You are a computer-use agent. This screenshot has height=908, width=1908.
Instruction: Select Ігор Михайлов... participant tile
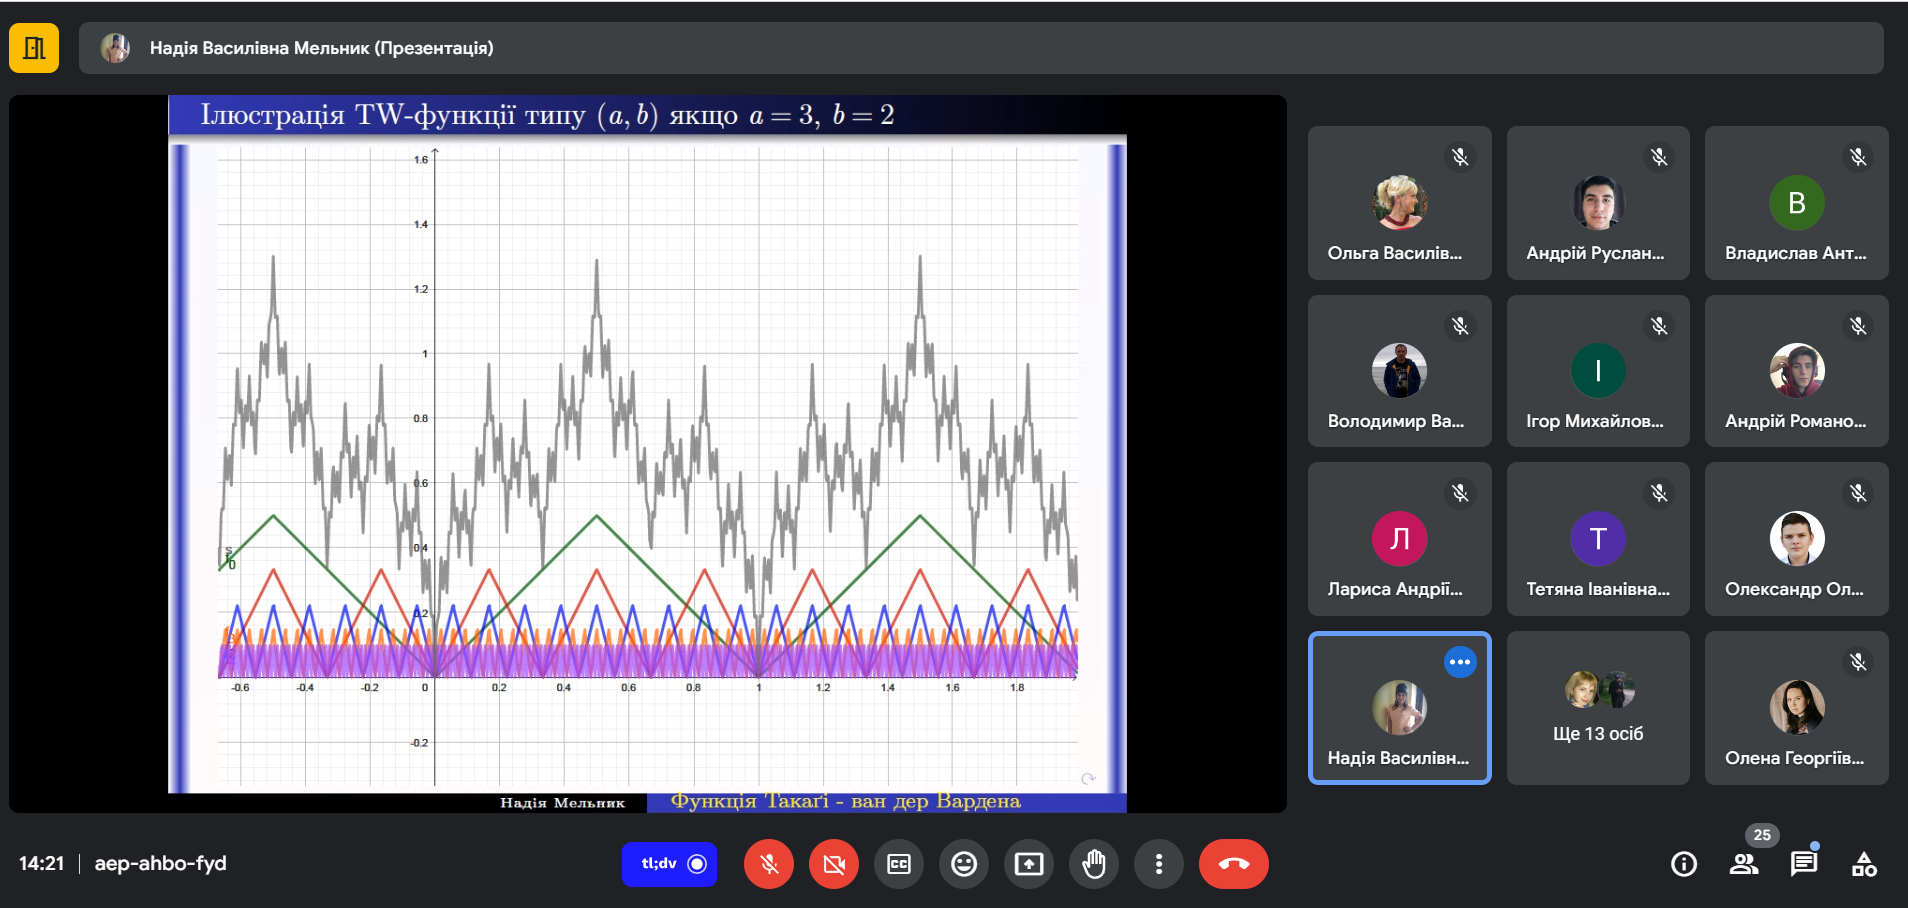click(x=1598, y=370)
